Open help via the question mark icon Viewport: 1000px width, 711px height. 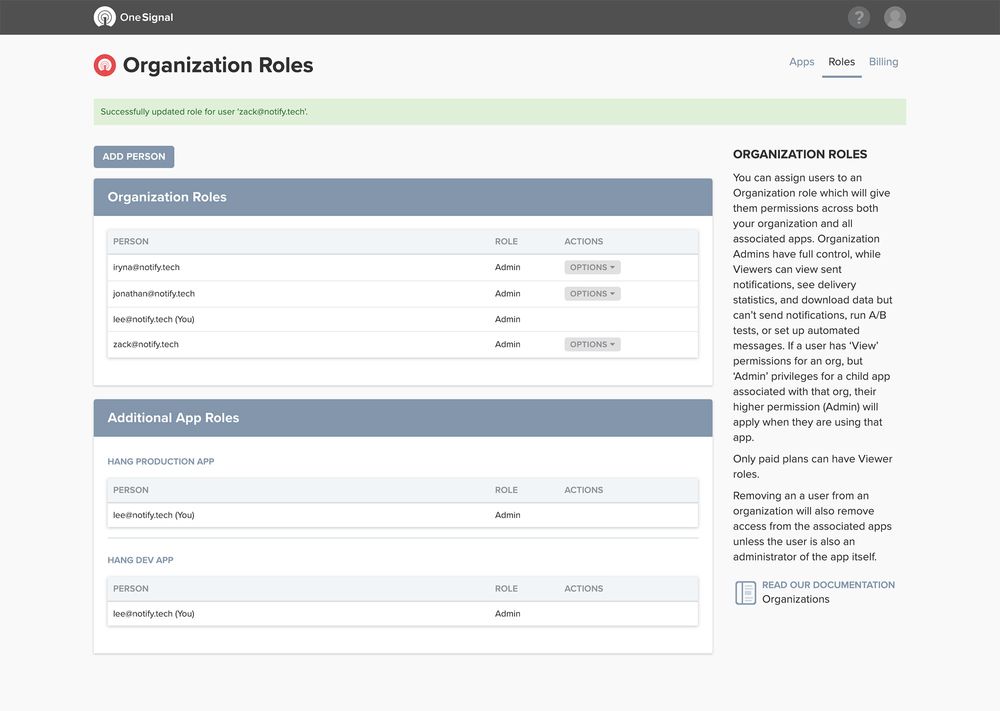point(858,16)
